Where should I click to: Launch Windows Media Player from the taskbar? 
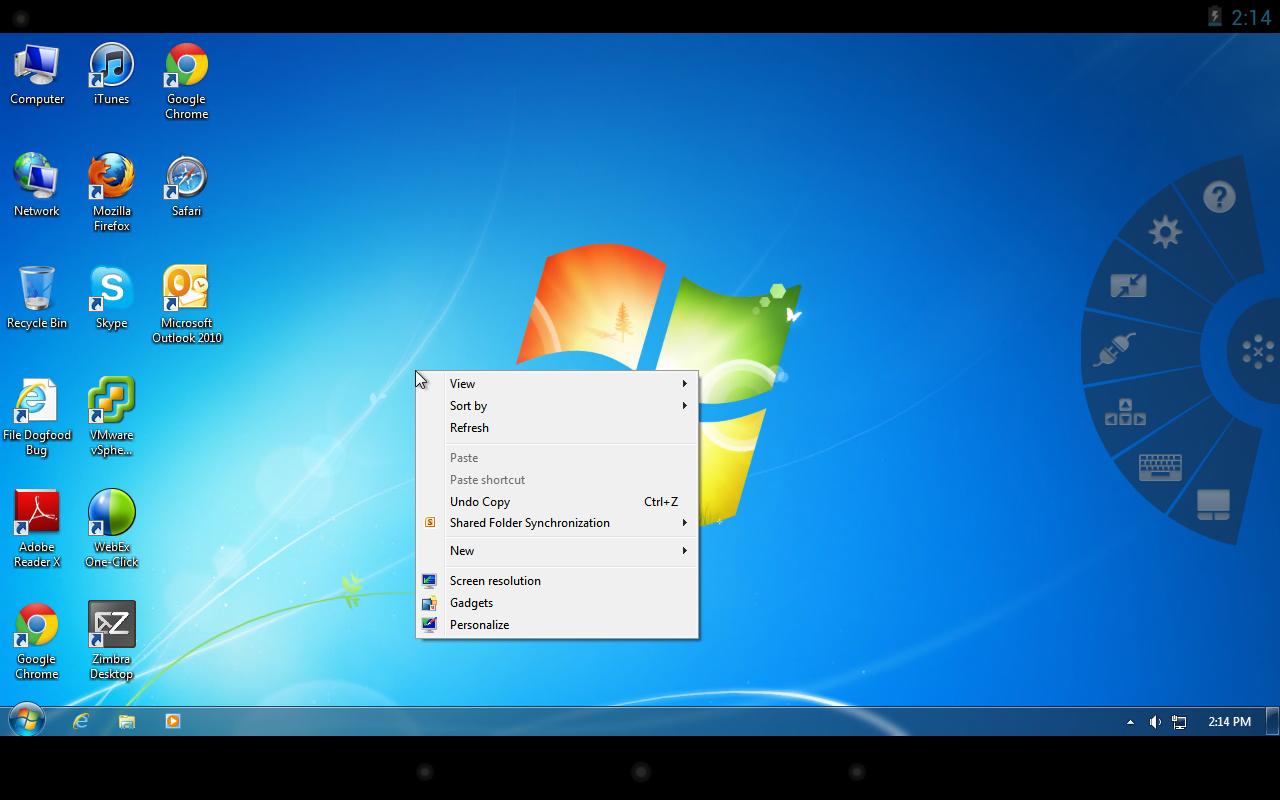[x=173, y=721]
